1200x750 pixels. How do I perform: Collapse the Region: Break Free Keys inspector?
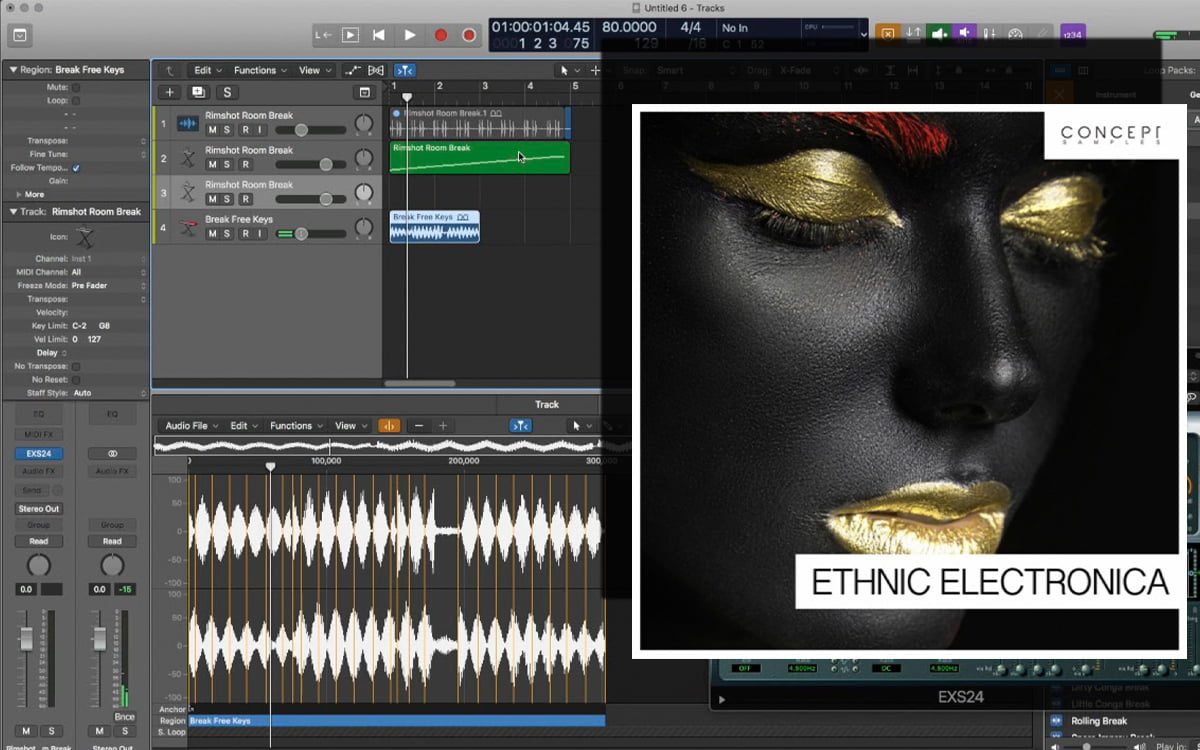coord(13,70)
